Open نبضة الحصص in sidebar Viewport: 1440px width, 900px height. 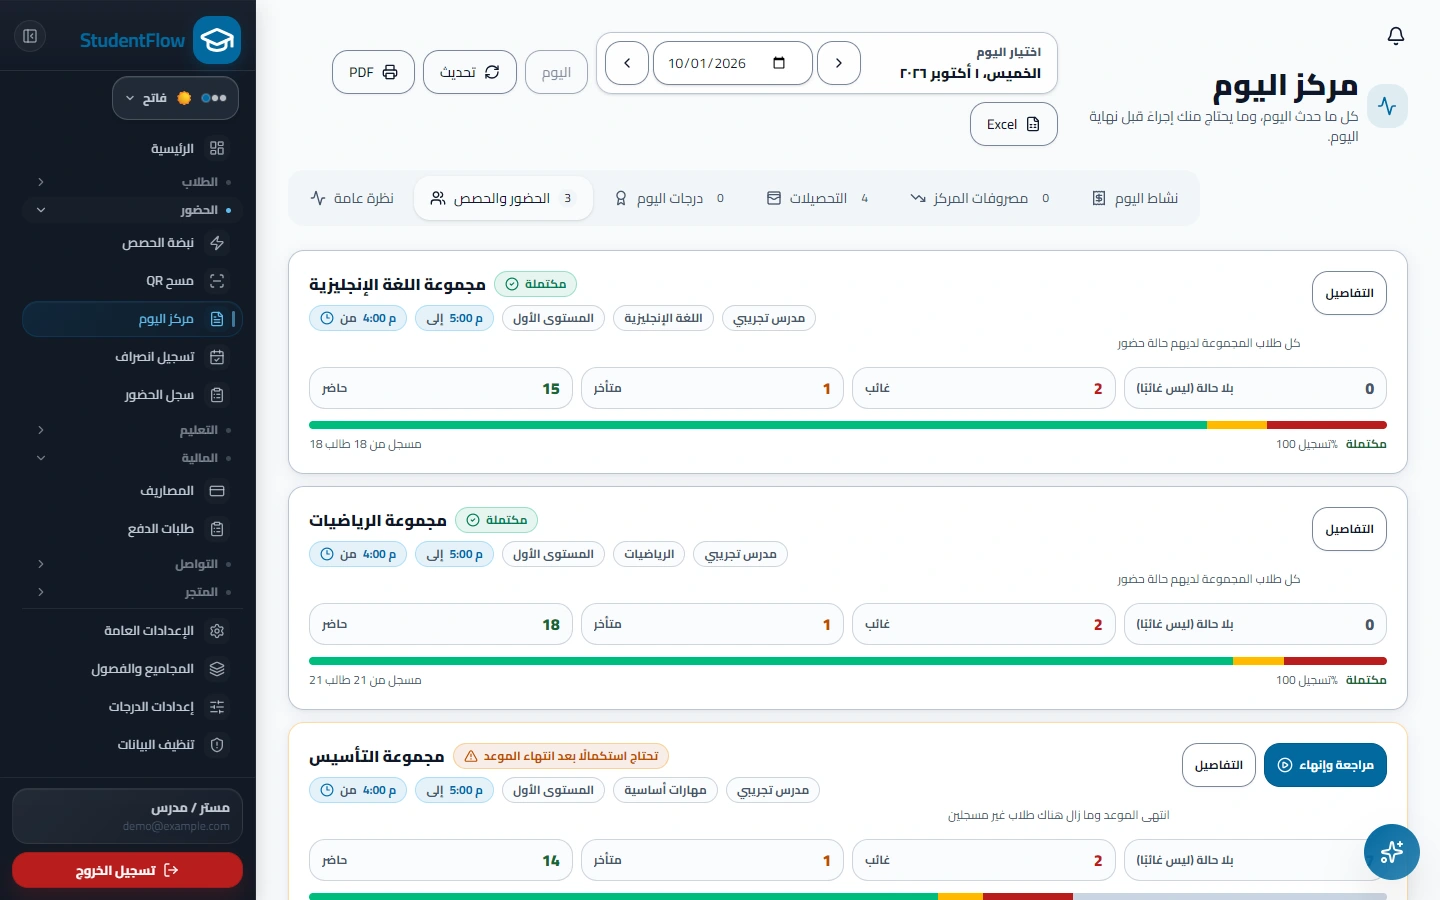(132, 243)
